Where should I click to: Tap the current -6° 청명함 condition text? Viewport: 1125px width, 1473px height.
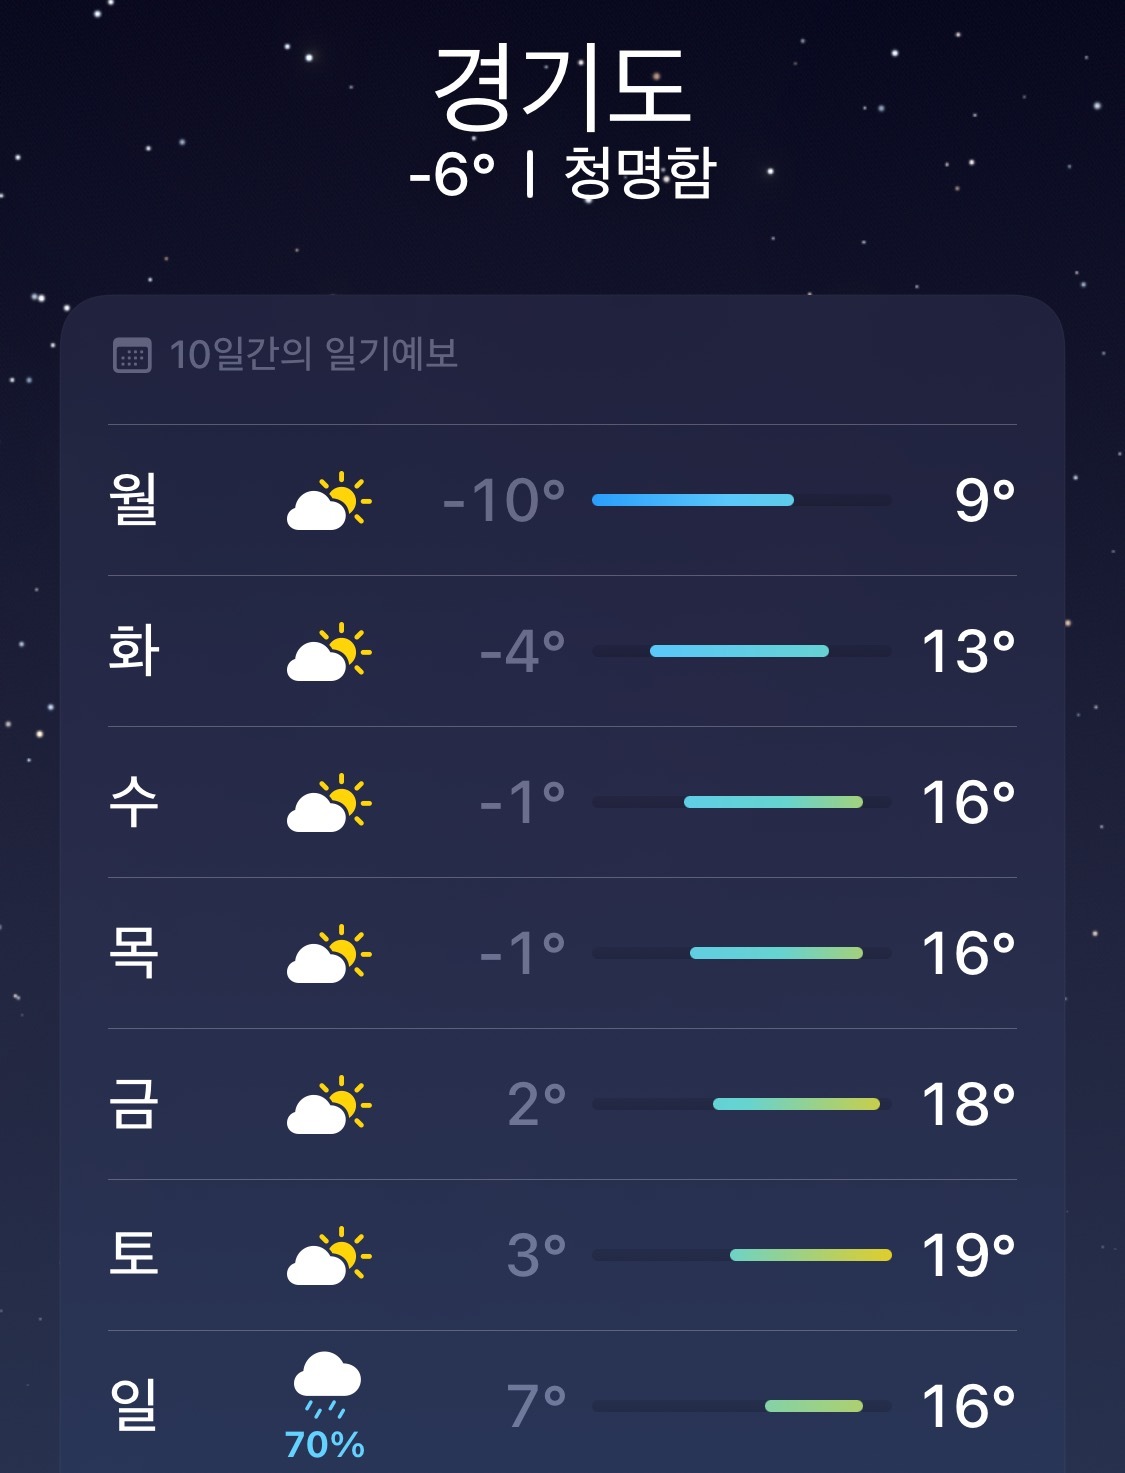click(562, 174)
